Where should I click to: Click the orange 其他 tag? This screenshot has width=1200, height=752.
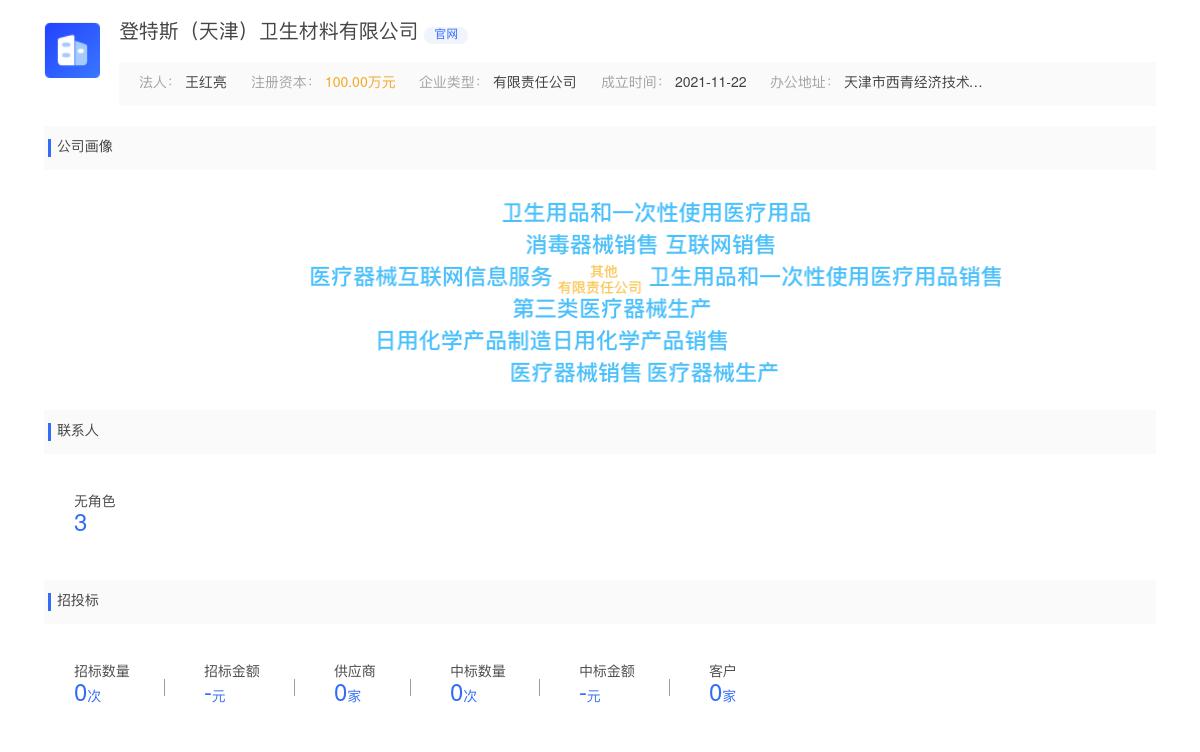pyautogui.click(x=604, y=271)
